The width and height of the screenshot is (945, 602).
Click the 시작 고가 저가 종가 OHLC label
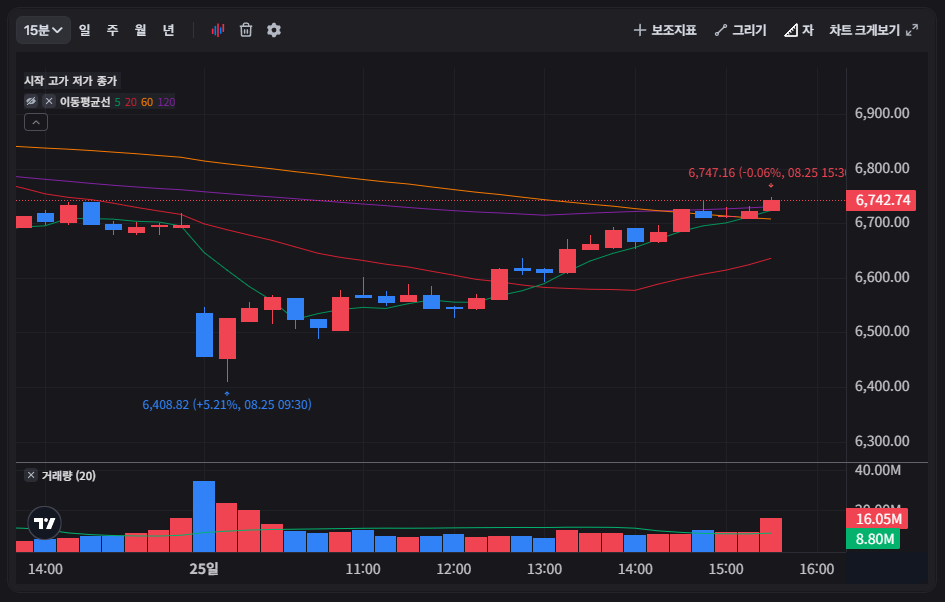coord(71,81)
